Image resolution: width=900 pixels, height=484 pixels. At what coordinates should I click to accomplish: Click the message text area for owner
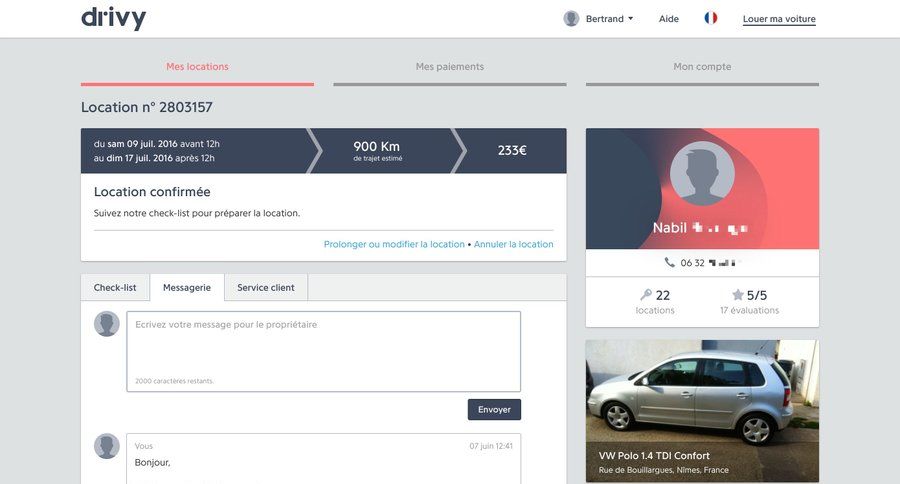point(324,351)
